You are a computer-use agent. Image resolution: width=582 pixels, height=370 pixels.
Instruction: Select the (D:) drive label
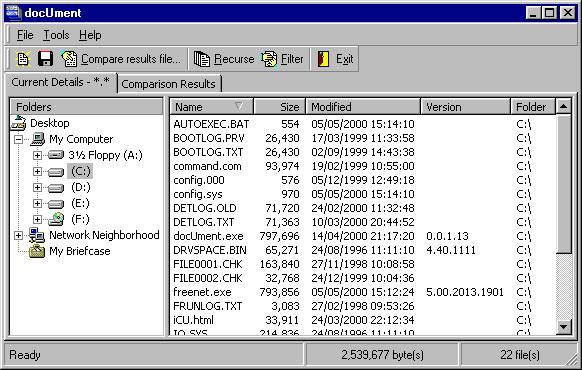tap(81, 187)
